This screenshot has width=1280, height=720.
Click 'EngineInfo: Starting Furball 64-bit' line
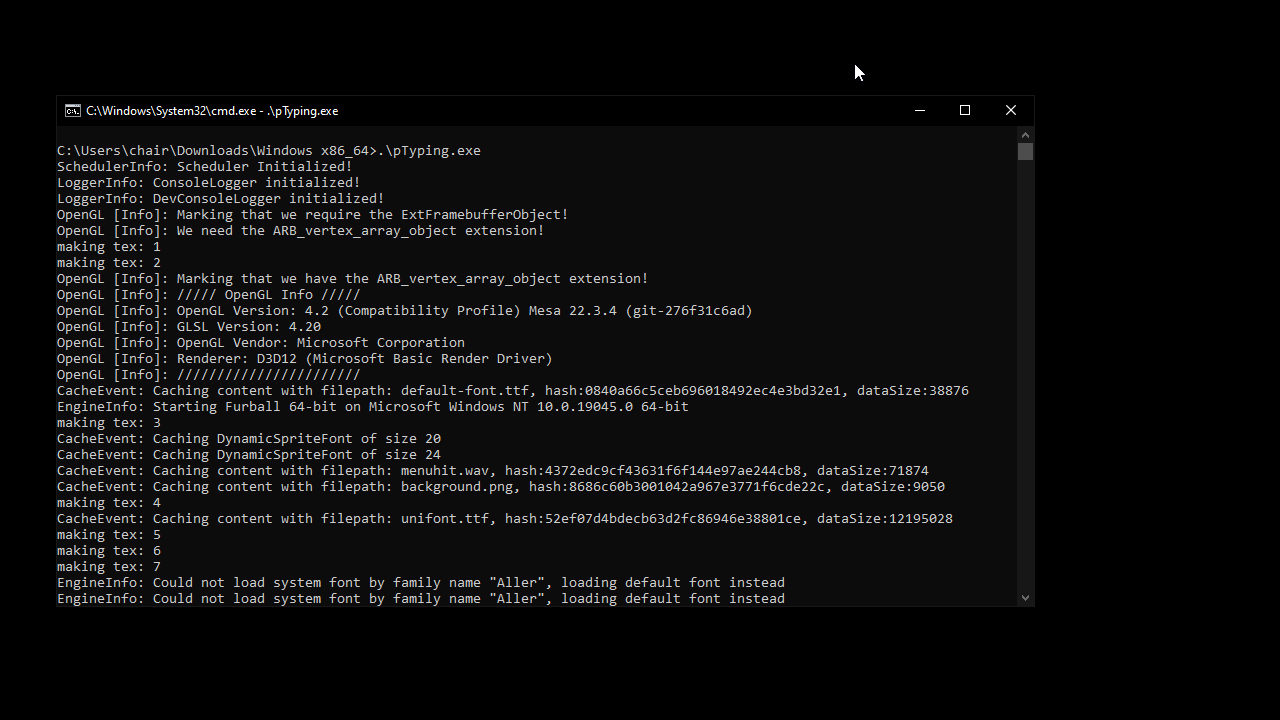[373, 407]
